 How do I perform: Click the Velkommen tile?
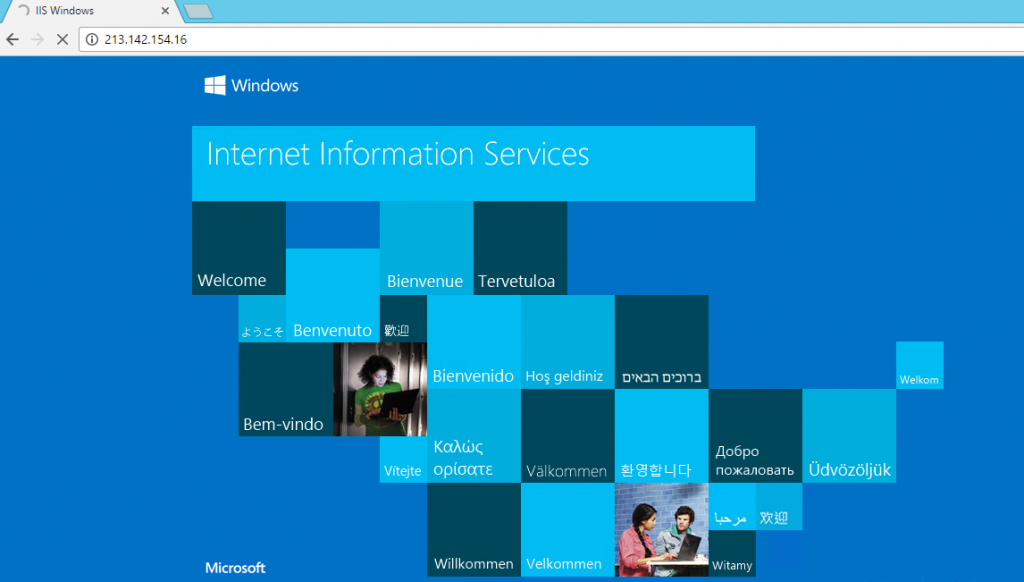[x=568, y=530]
